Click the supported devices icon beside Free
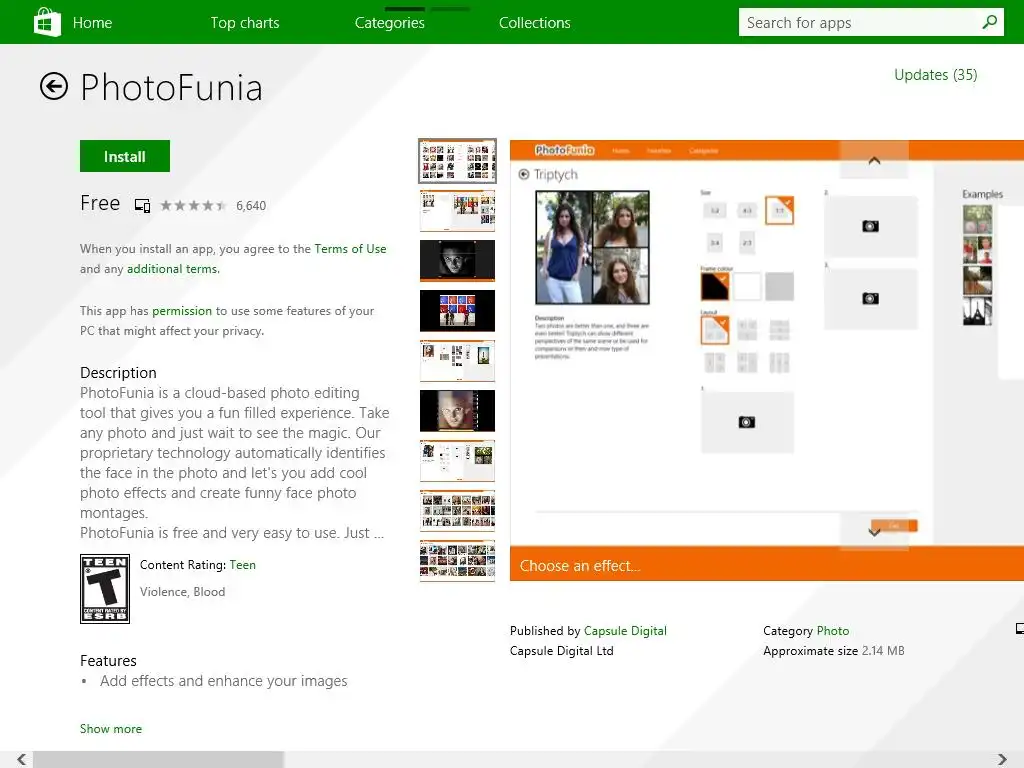This screenshot has height=768, width=1024. (142, 205)
